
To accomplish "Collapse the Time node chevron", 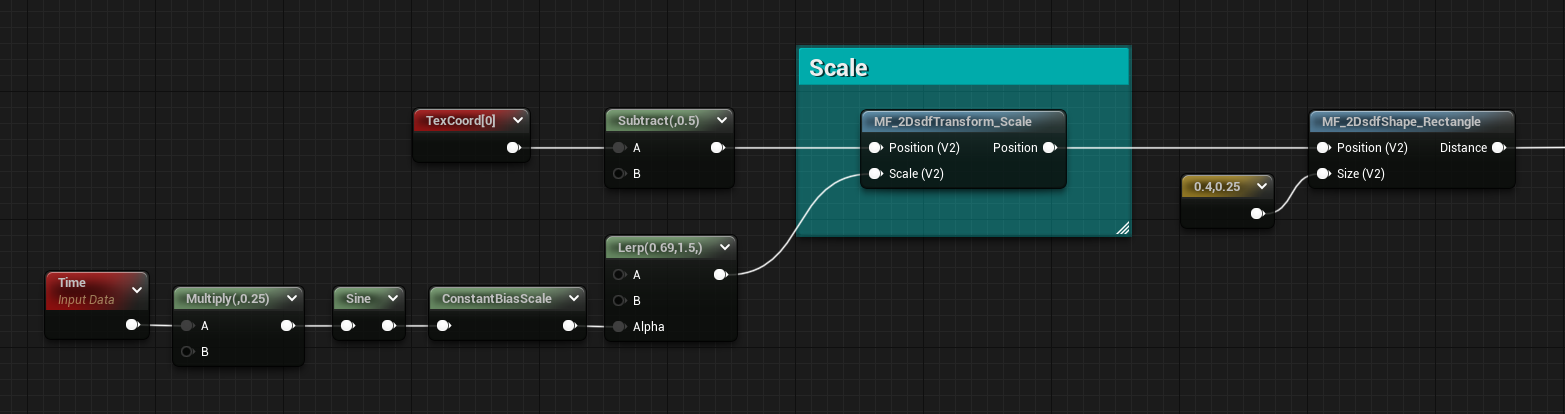I will 137,290.
